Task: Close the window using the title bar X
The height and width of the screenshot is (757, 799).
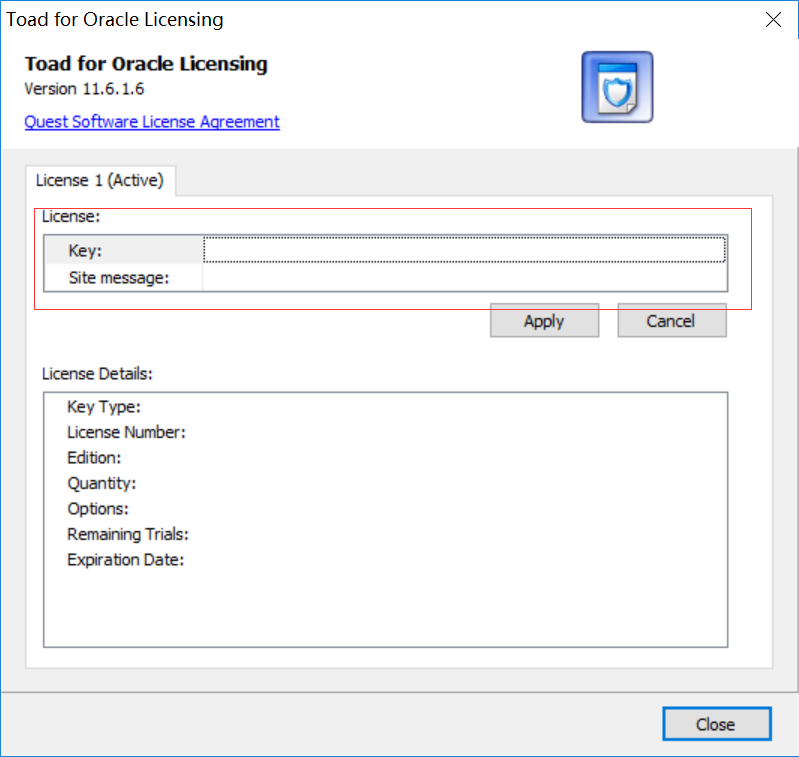Action: (x=773, y=20)
